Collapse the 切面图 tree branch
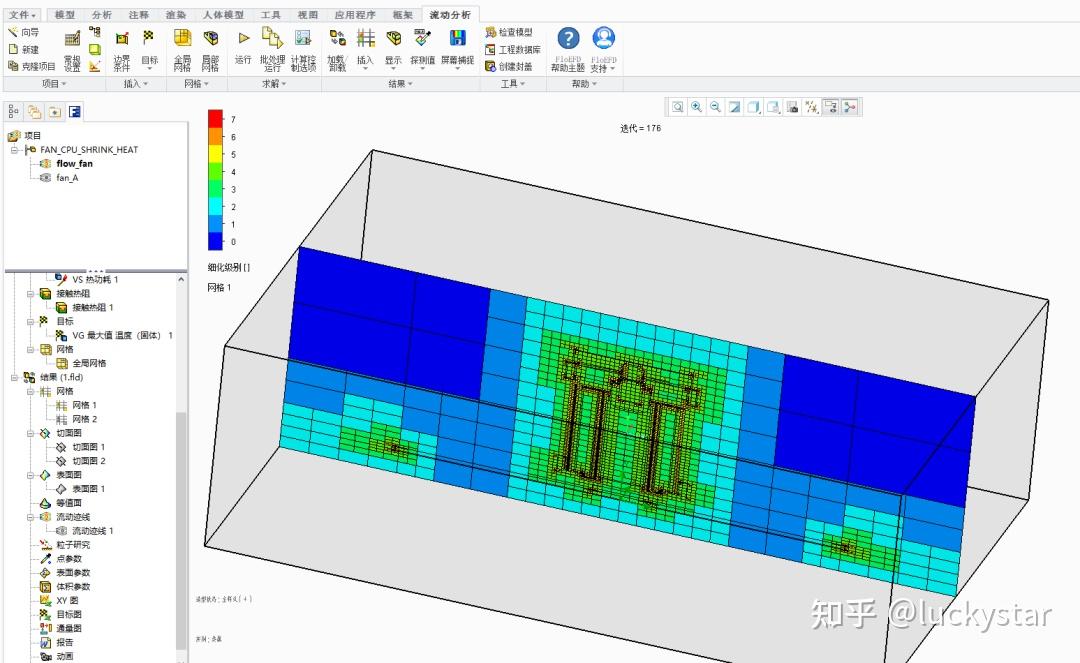The height and width of the screenshot is (663, 1080). [x=31, y=434]
